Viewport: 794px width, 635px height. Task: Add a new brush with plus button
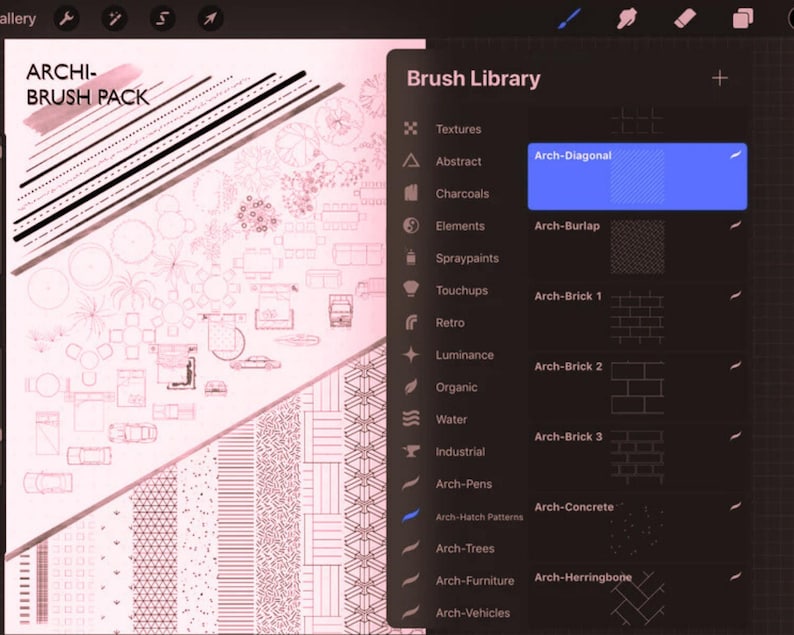[720, 78]
